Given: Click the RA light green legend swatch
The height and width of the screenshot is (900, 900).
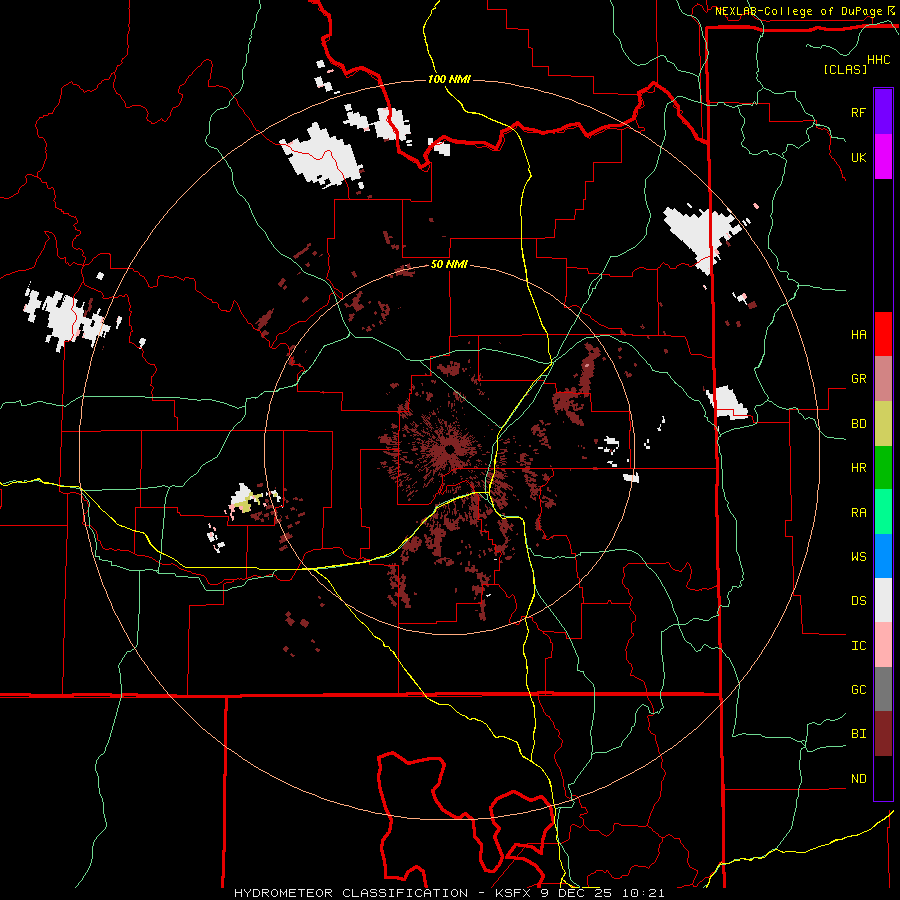Looking at the screenshot, I should pyautogui.click(x=883, y=512).
